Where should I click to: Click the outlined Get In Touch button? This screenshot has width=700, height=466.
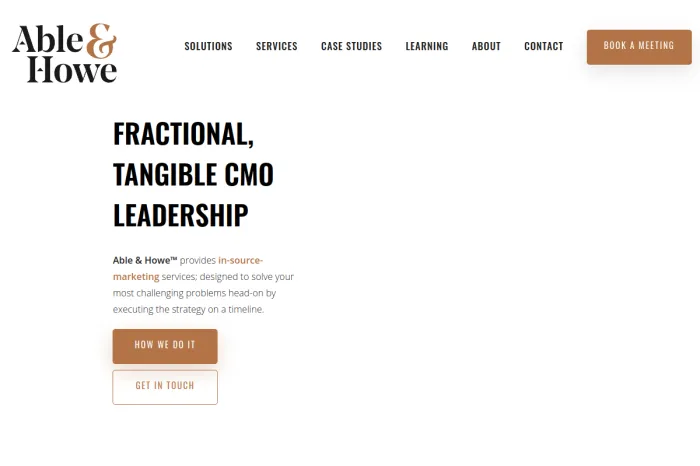click(165, 387)
